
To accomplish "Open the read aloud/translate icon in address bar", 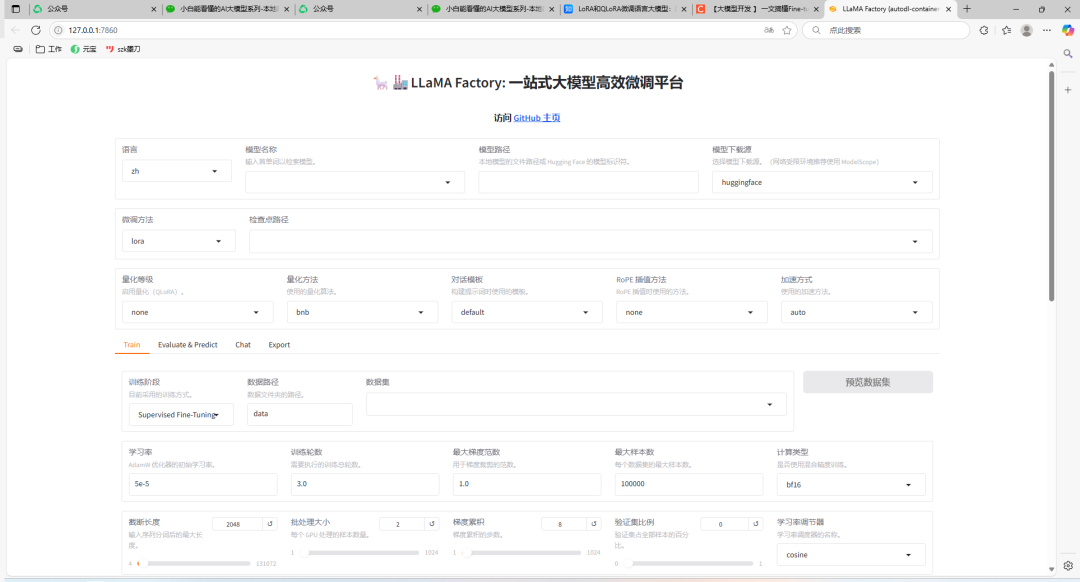I will (x=769, y=30).
